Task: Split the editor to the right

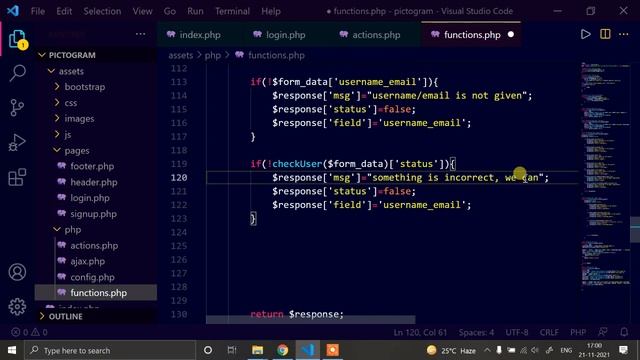Action: (x=605, y=34)
